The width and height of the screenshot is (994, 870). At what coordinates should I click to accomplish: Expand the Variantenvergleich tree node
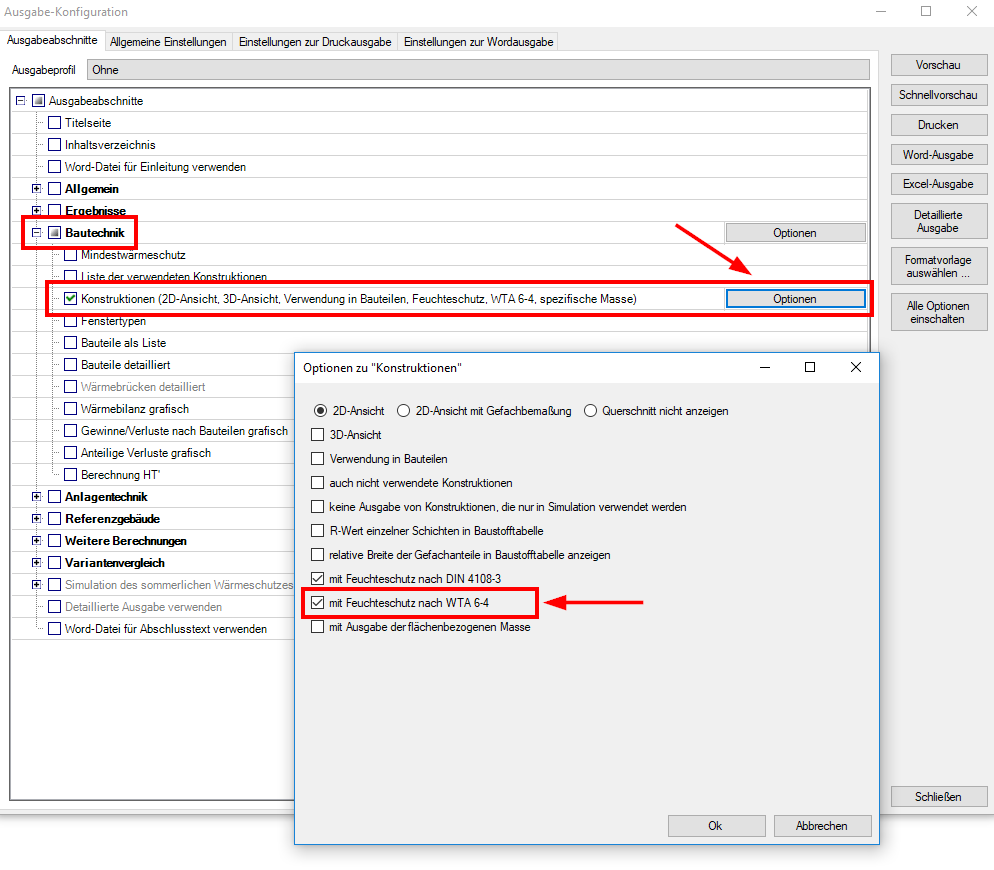38,563
